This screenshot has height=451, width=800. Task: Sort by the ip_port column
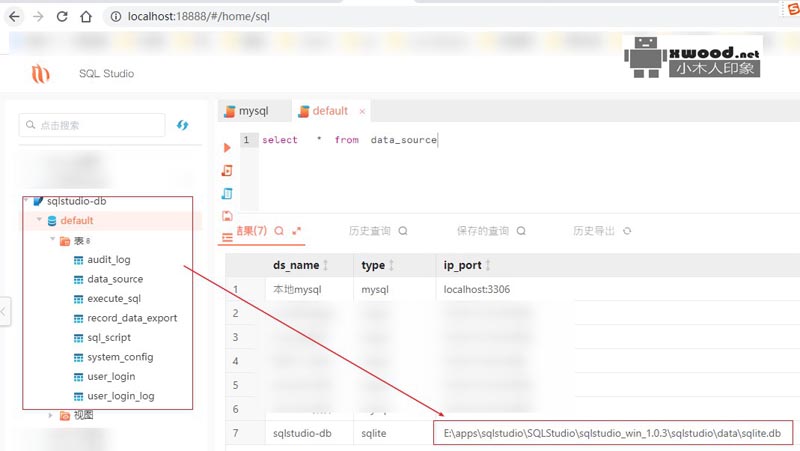(462, 265)
